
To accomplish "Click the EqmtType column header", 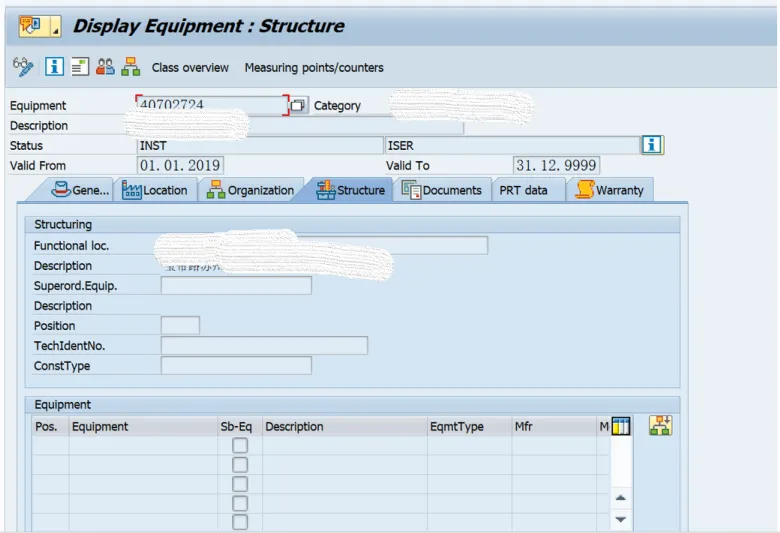I will click(469, 426).
